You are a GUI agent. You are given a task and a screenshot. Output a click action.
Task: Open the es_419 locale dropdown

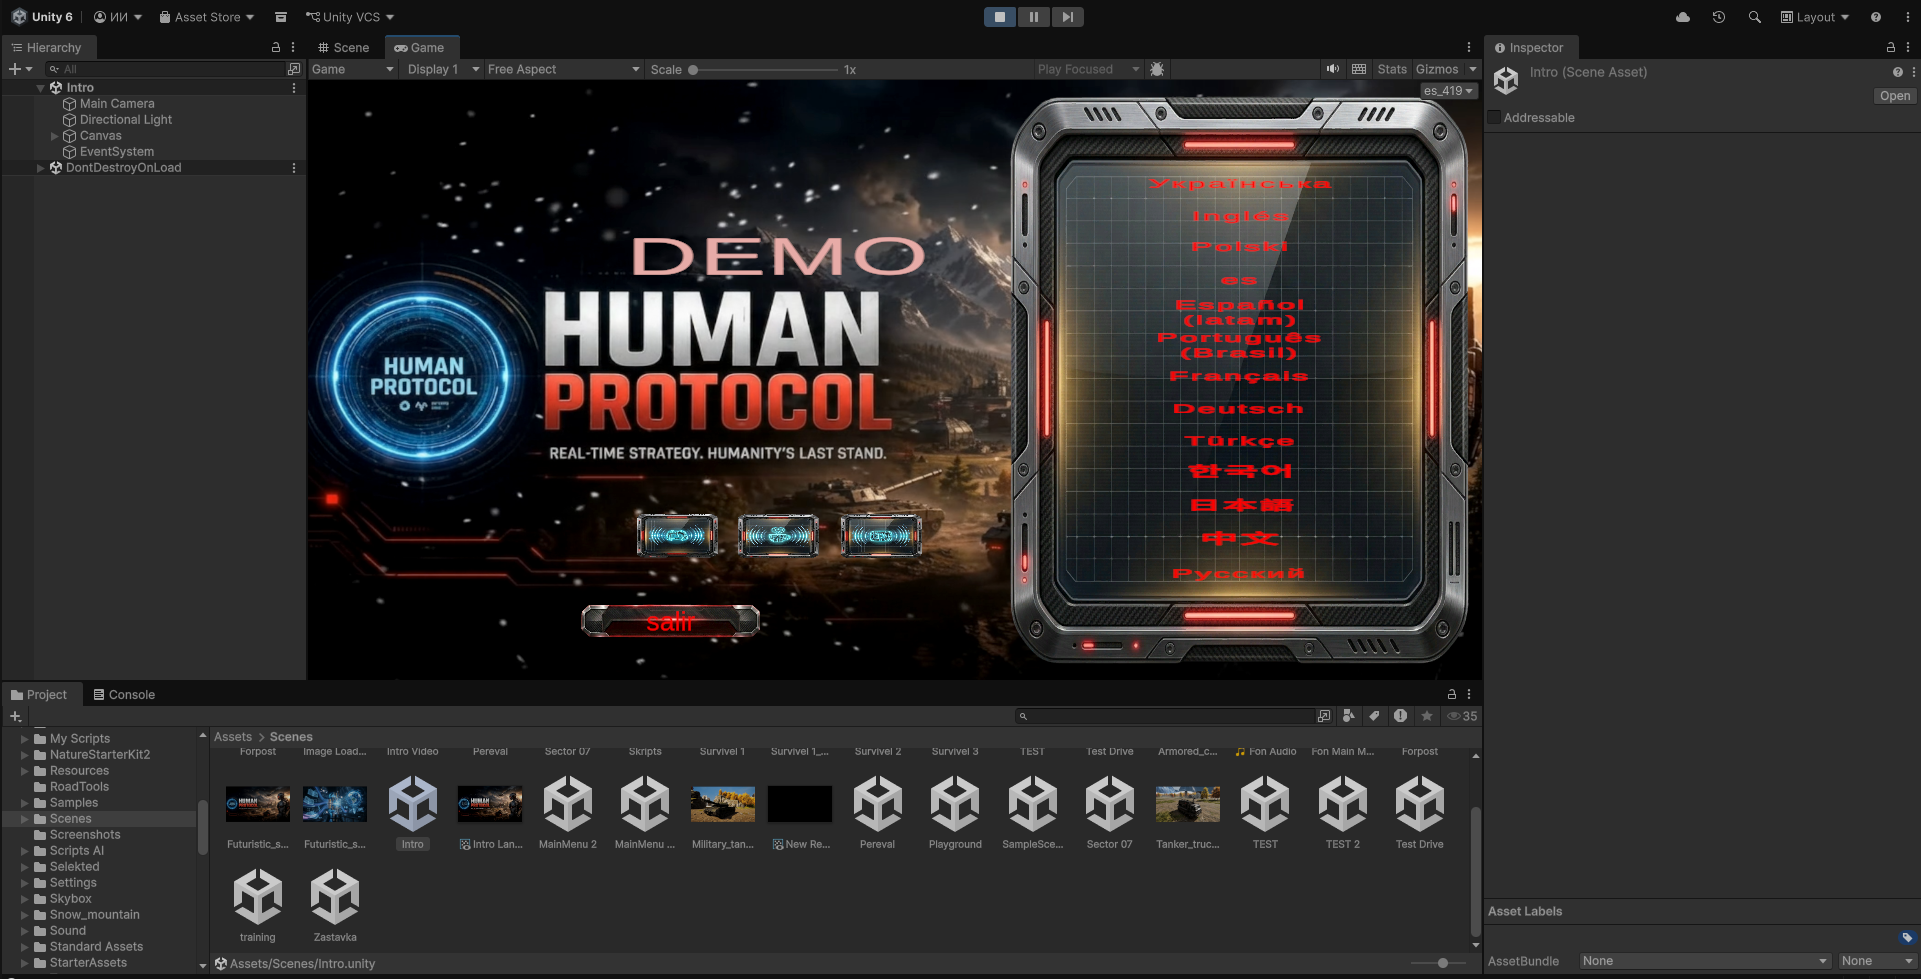pos(1448,90)
